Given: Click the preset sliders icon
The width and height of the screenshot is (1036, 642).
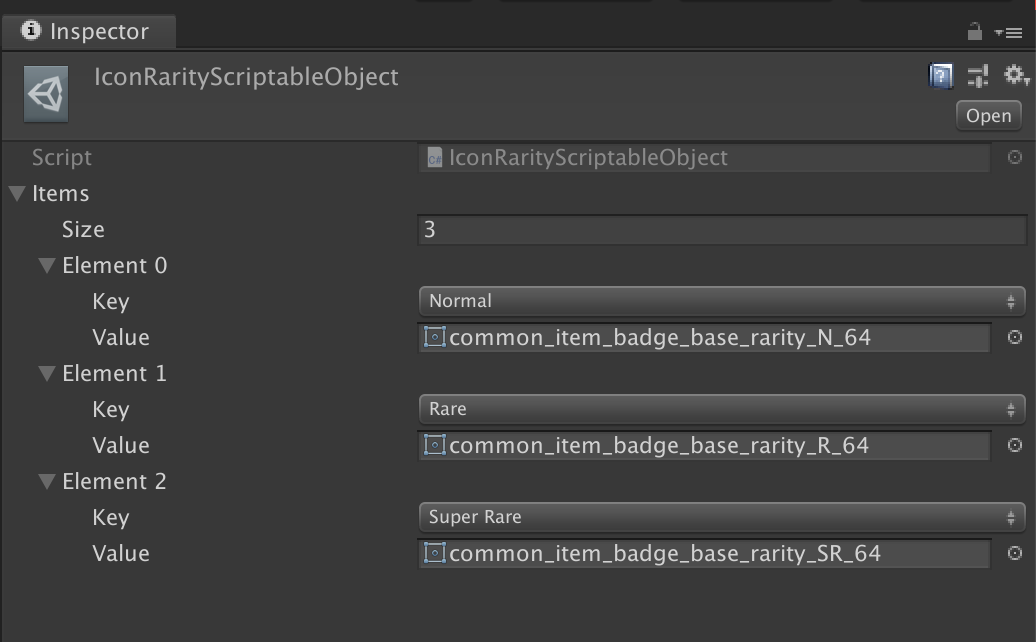Looking at the screenshot, I should click(x=978, y=76).
